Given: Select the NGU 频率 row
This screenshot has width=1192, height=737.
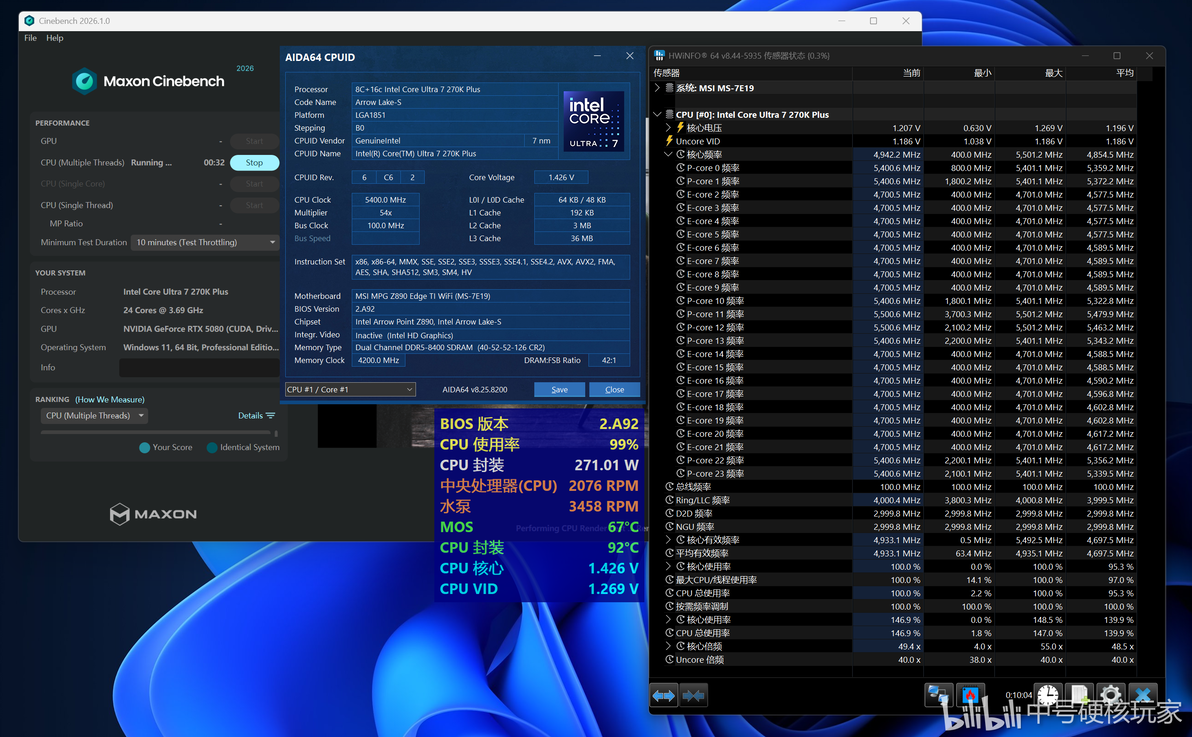Looking at the screenshot, I should tap(893, 527).
